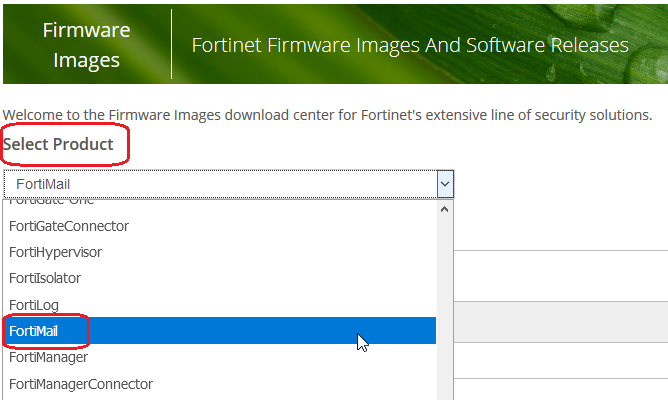Click the list scrollbar up arrow
Screen dimensions: 668x400
(445, 210)
